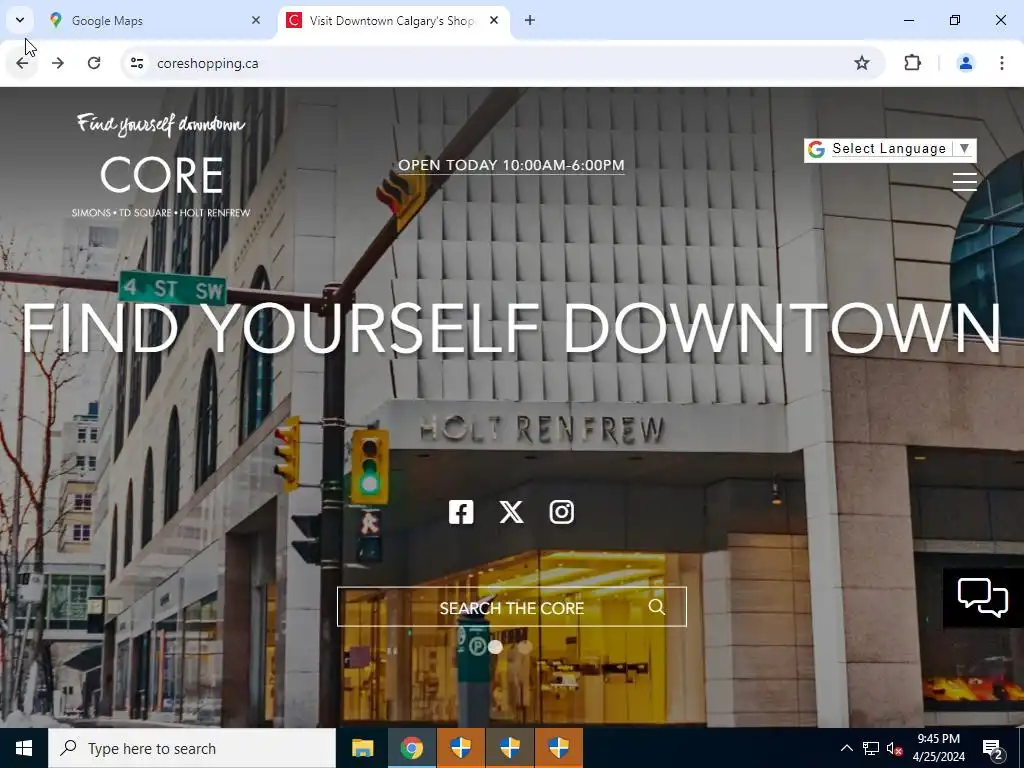Click the magnifier in Search the Core box
1024x768 pixels.
656,607
